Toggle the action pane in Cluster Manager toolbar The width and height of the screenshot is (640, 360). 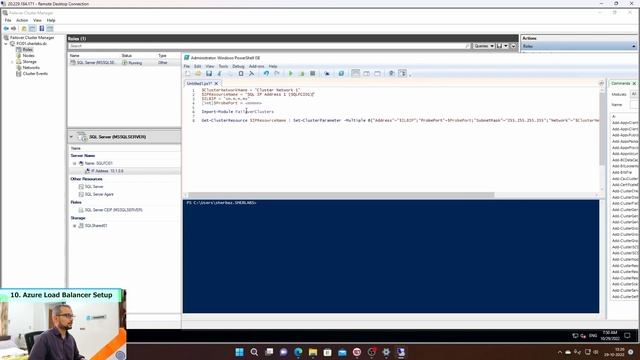tap(50, 29)
